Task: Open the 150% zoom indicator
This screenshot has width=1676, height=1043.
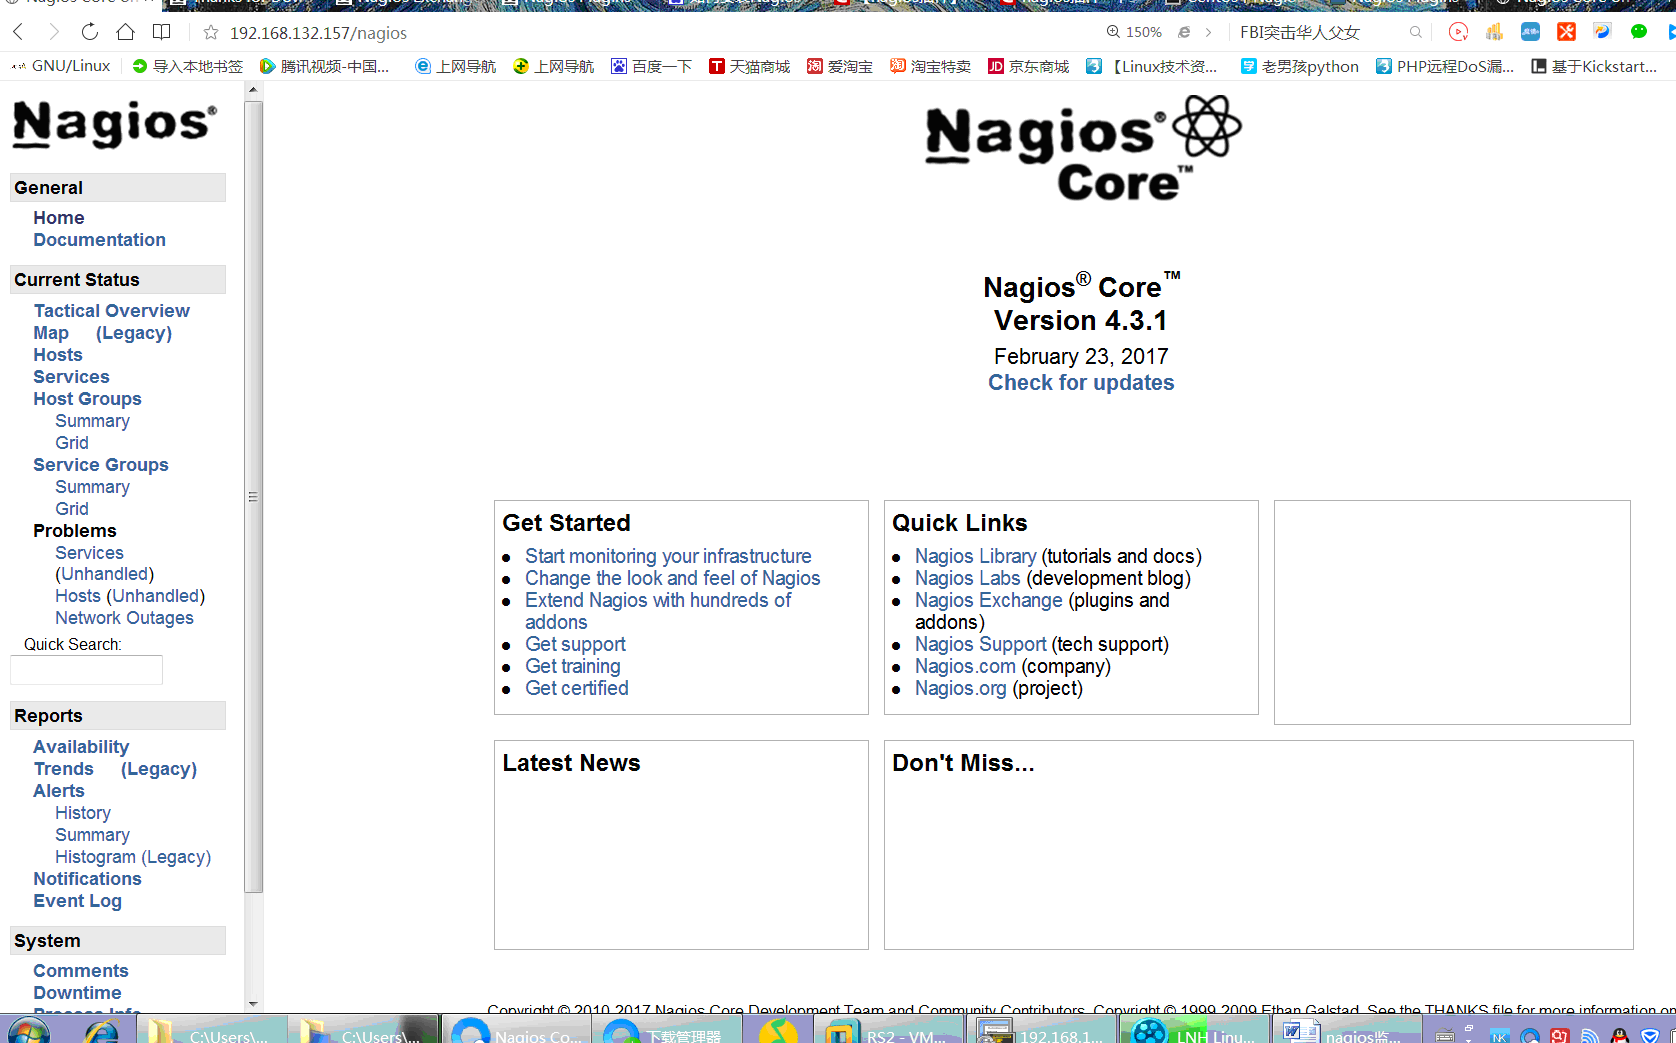Action: 1134,32
